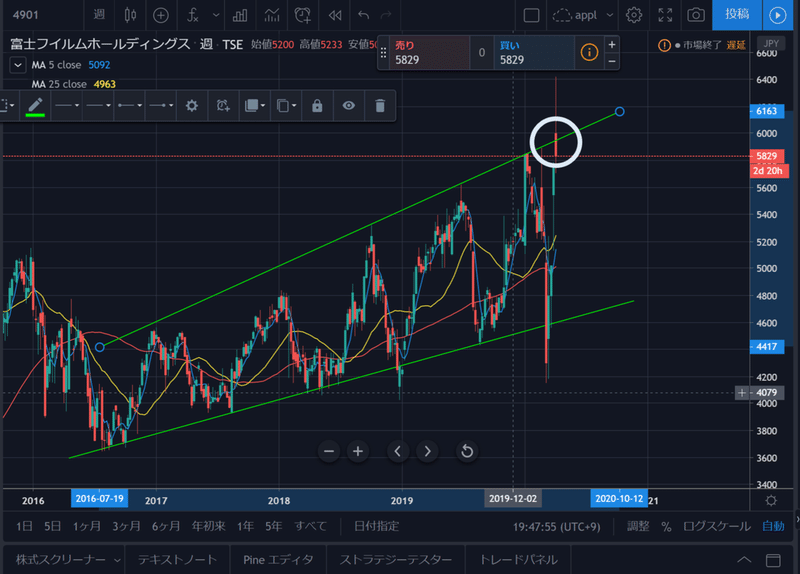
Task: Select the 3ヶ月 time range
Action: tap(126, 526)
